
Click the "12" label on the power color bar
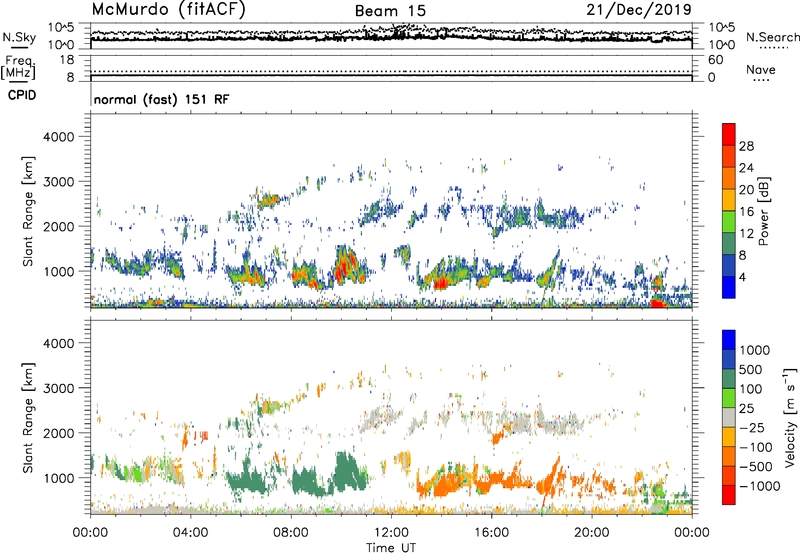click(746, 234)
